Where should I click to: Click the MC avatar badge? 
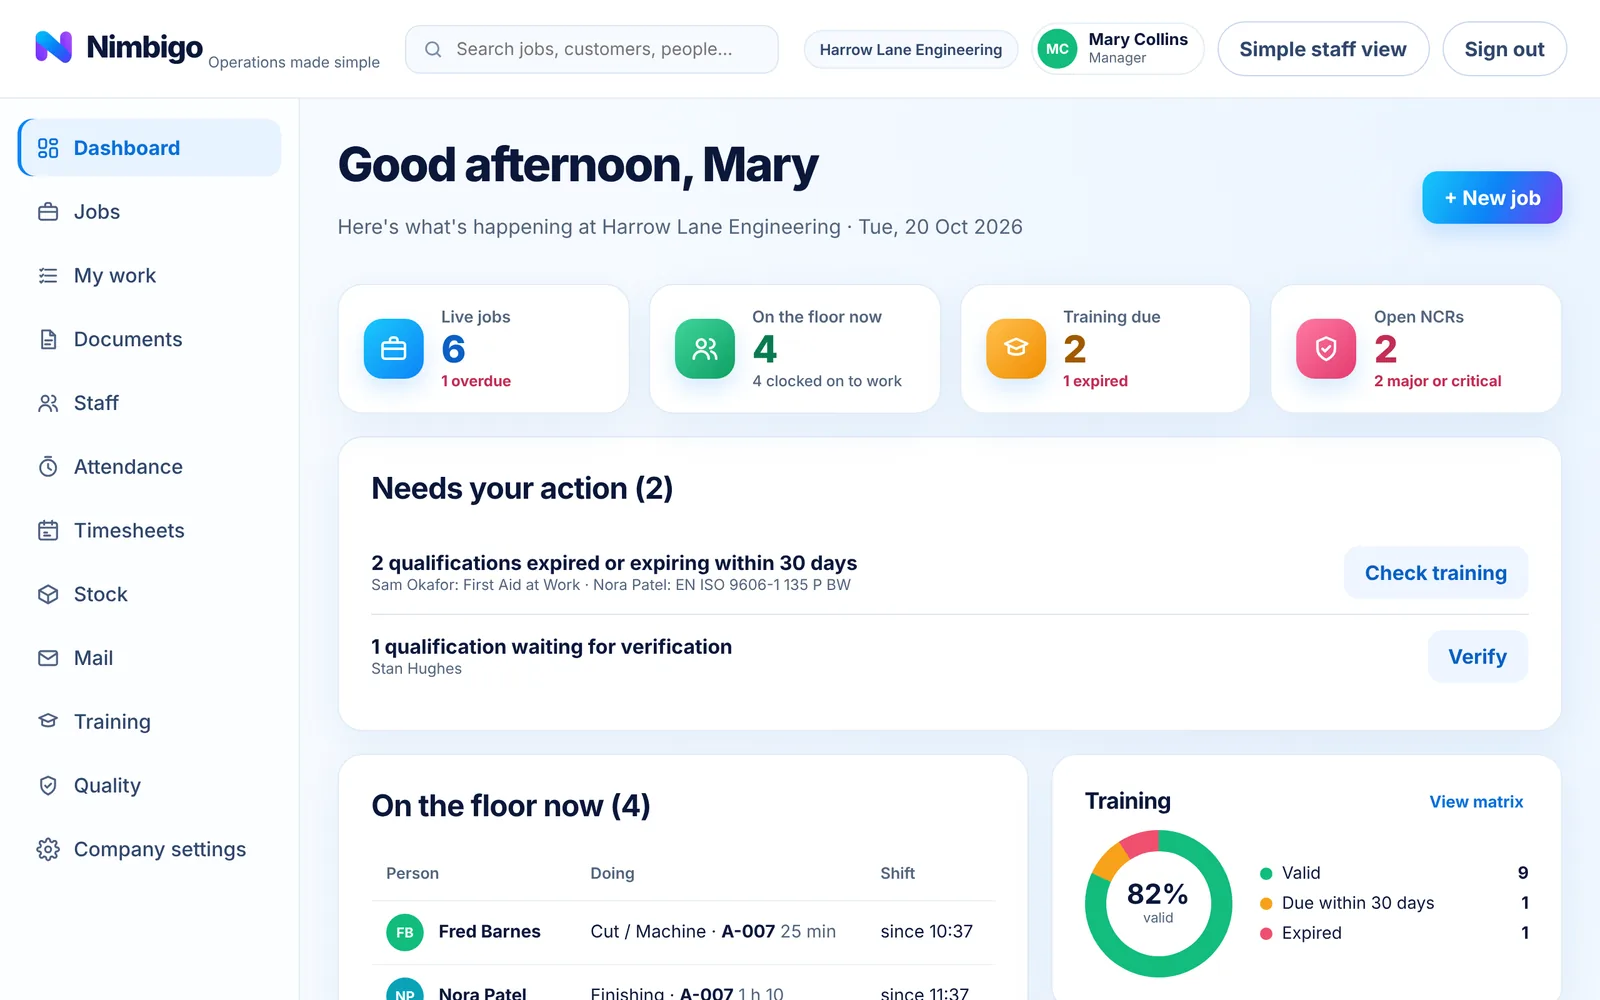pos(1057,49)
